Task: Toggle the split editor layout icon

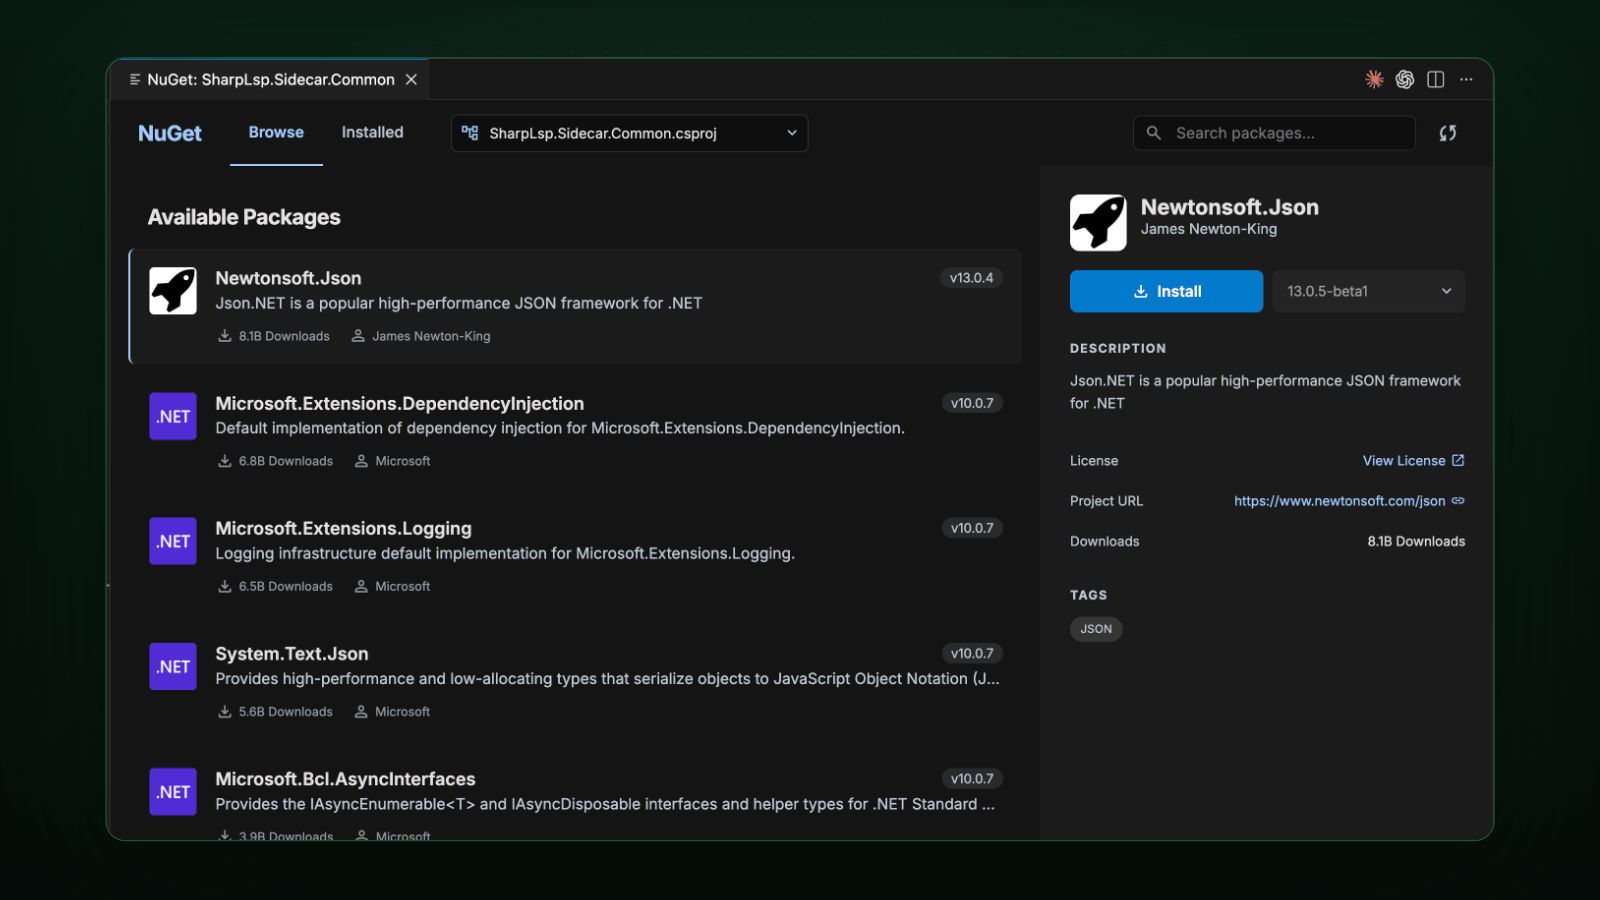Action: (1436, 79)
